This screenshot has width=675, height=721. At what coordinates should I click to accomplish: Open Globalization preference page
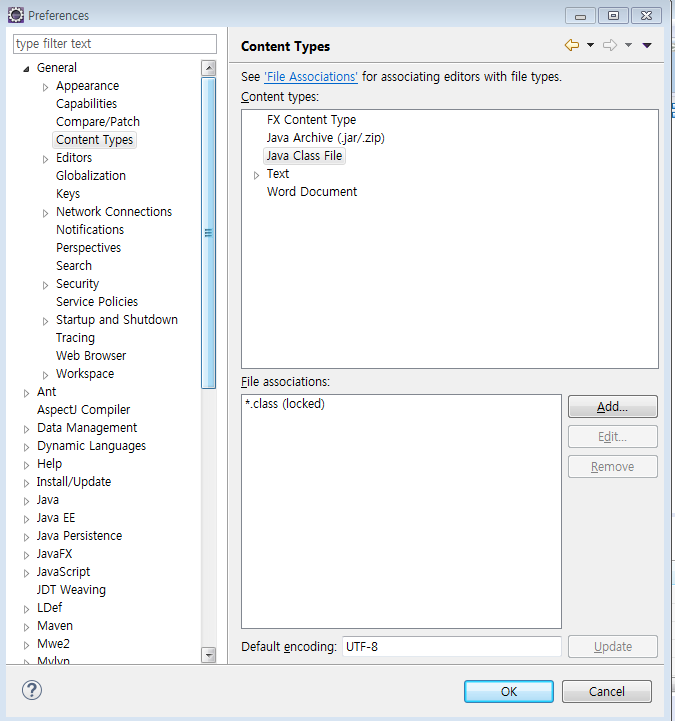[x=91, y=175]
